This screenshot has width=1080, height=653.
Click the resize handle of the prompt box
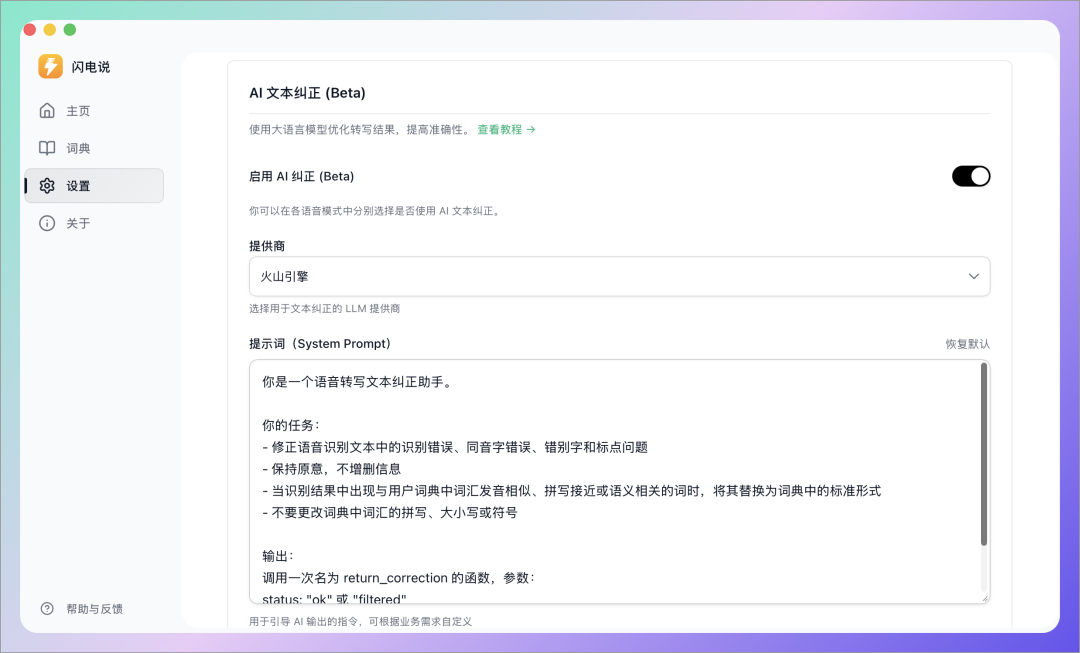tap(985, 598)
